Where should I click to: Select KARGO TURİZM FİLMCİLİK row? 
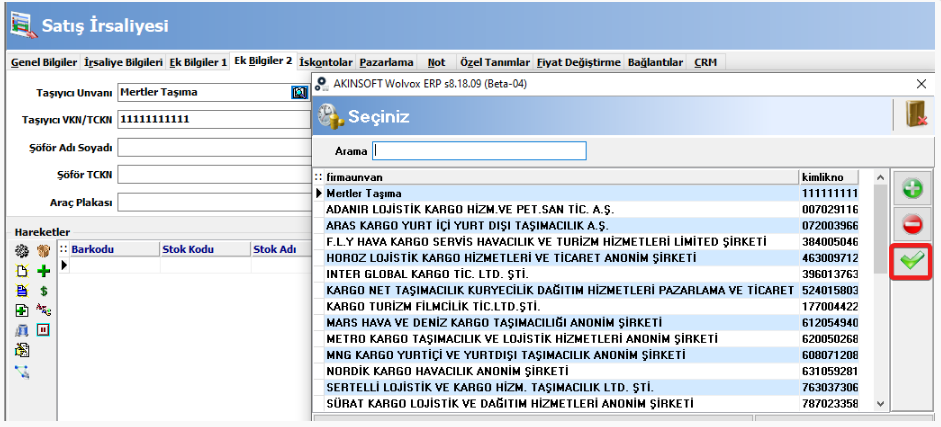(586, 306)
